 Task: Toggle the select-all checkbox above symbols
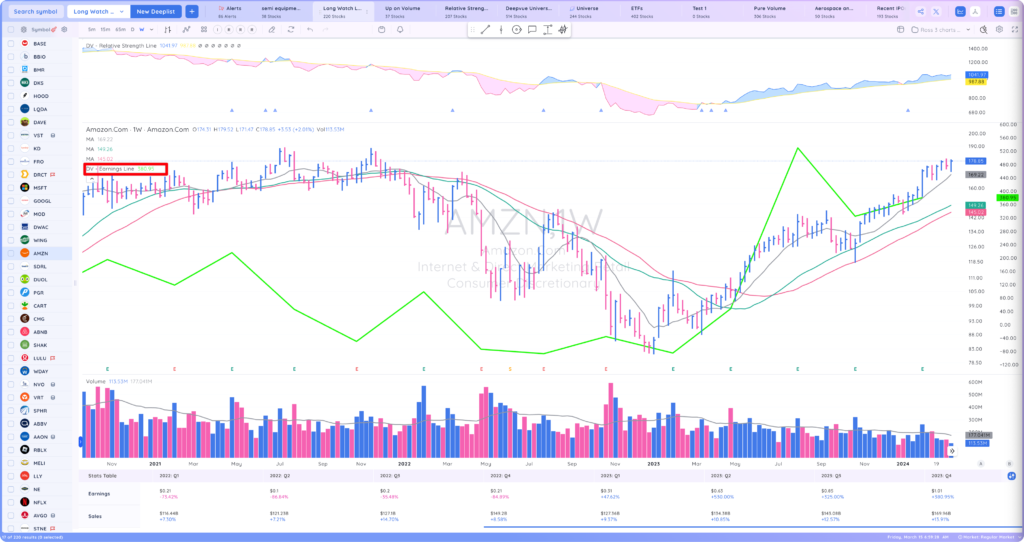point(10,29)
